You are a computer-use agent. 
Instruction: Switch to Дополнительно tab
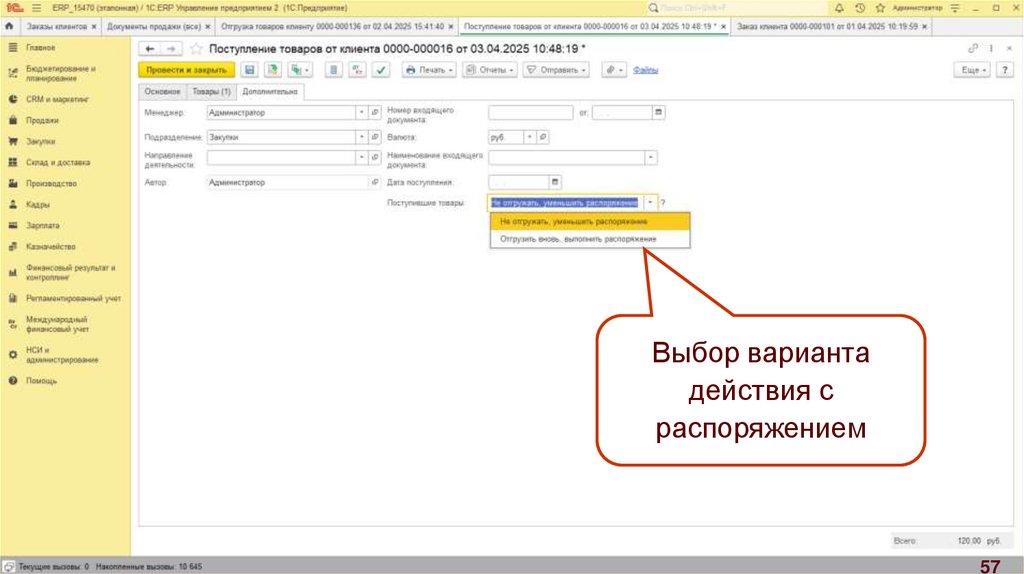tap(270, 91)
